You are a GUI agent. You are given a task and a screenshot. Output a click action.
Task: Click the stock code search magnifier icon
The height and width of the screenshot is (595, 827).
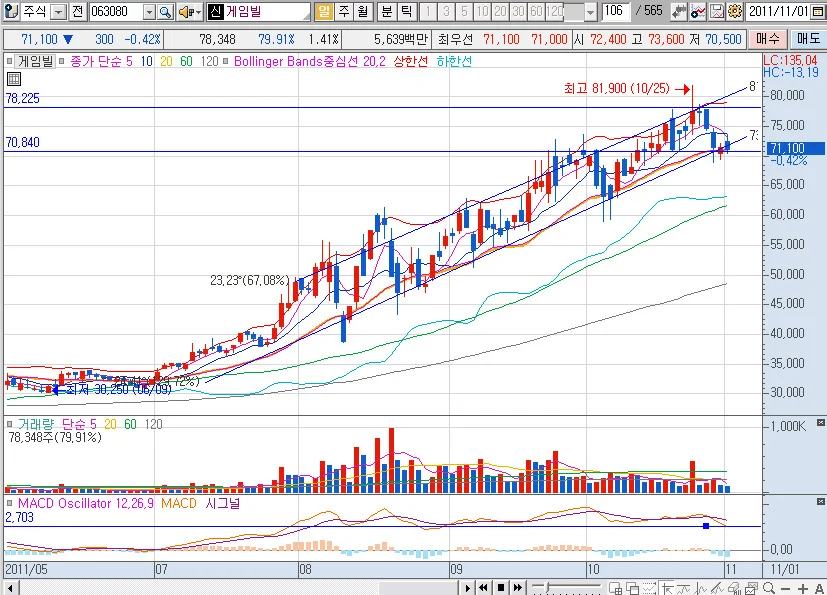[x=166, y=12]
